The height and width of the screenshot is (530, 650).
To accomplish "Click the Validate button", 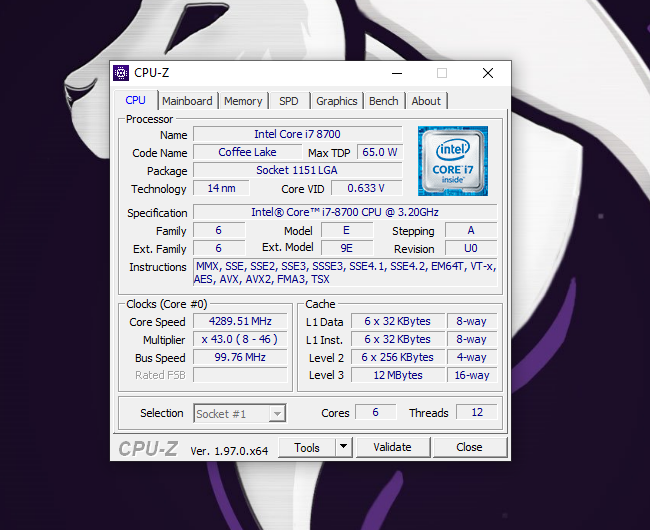I will coord(393,447).
